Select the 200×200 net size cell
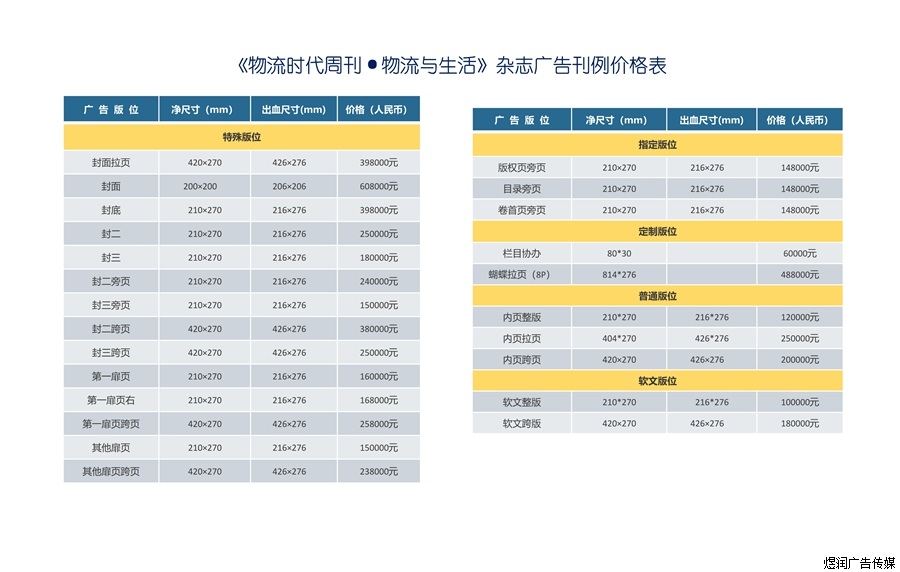900x572 pixels. tap(200, 186)
